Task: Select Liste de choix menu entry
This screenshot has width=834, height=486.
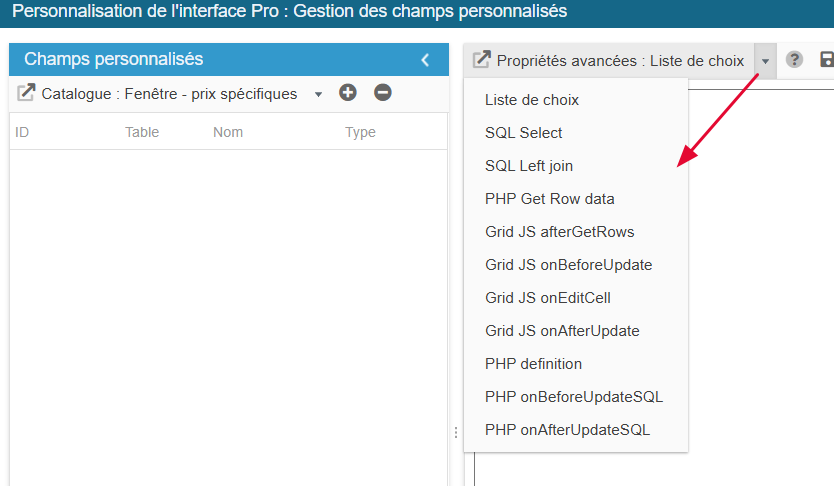Action: point(532,100)
